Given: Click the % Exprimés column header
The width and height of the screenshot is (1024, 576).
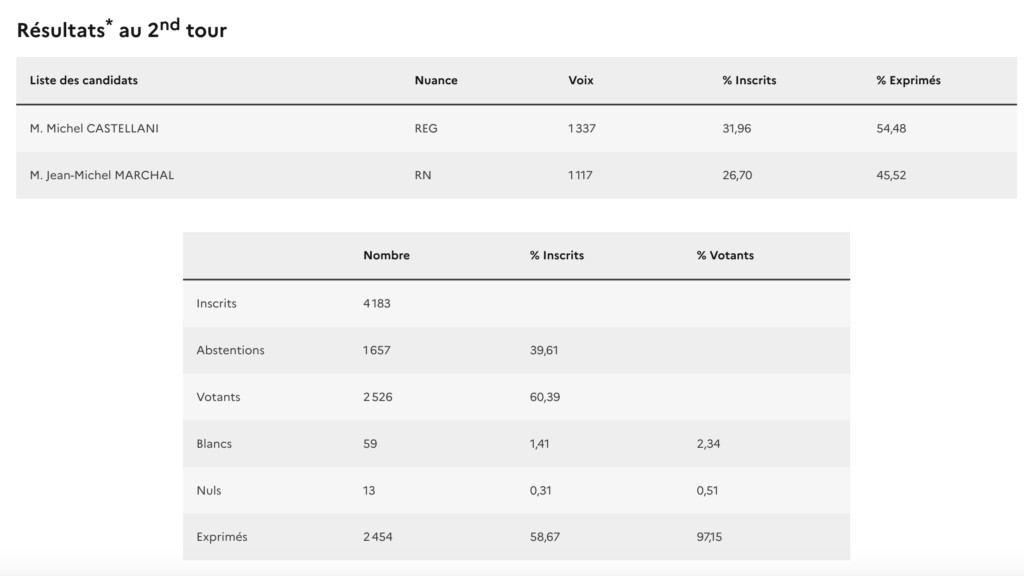Looking at the screenshot, I should tap(908, 80).
